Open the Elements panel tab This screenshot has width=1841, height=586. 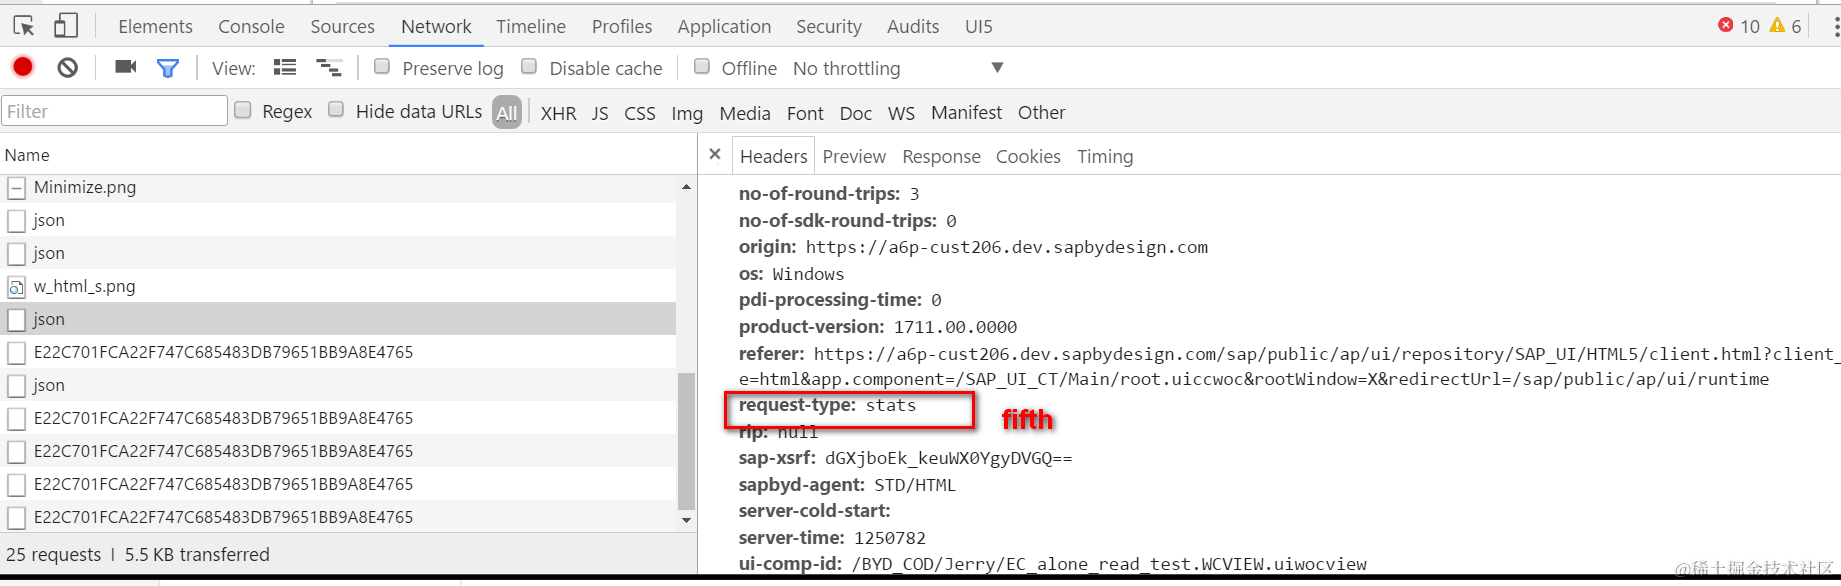155,27
